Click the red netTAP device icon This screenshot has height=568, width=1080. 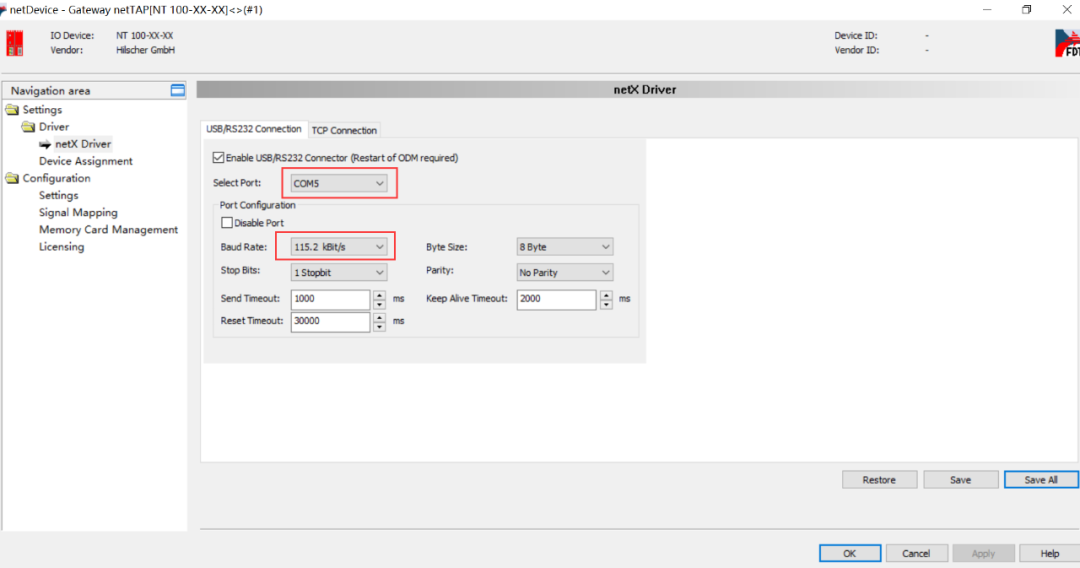pyautogui.click(x=14, y=43)
